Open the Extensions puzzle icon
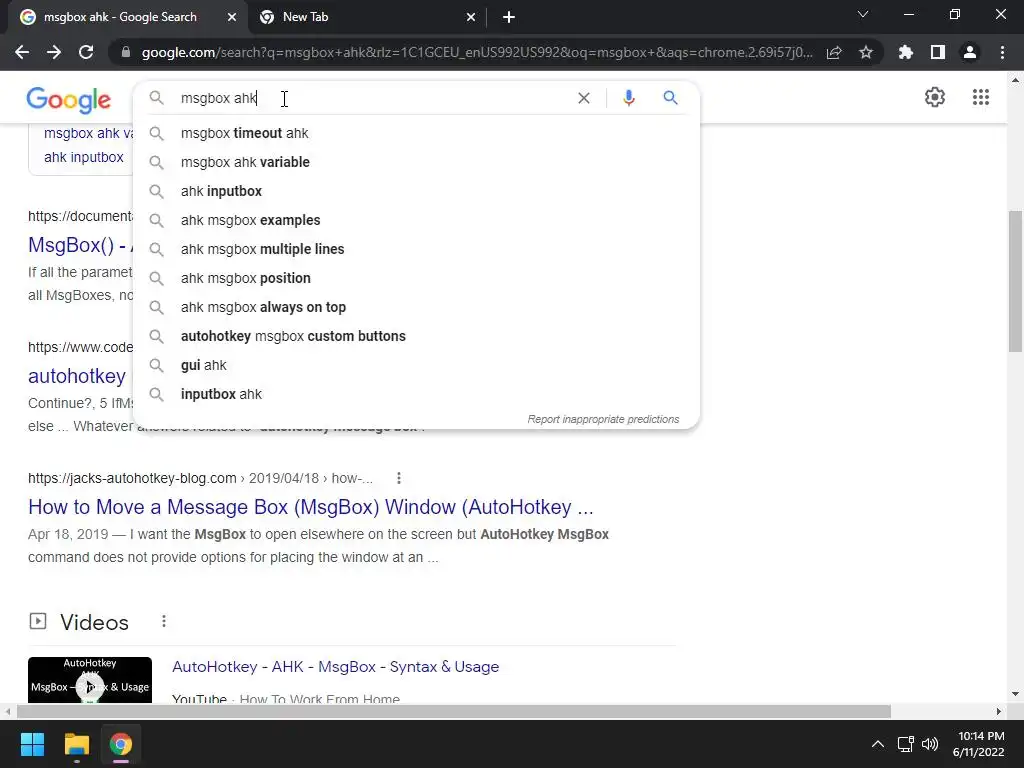Screen dimensions: 1024x768 pos(905,52)
